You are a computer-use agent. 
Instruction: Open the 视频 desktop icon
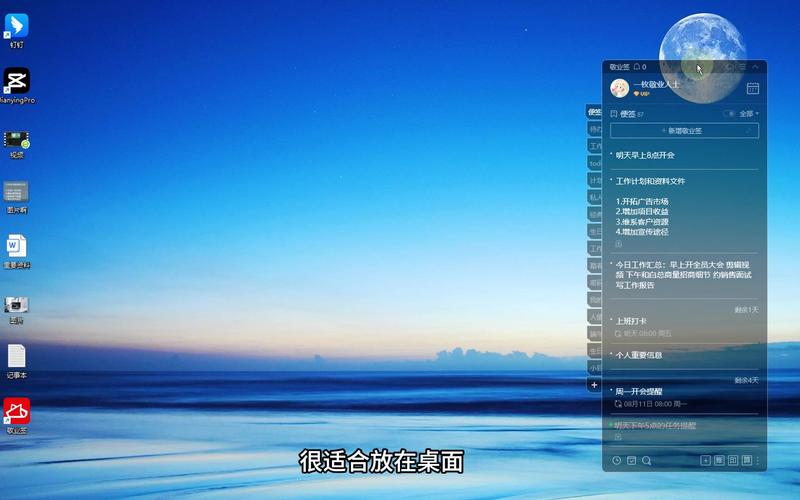[16, 144]
